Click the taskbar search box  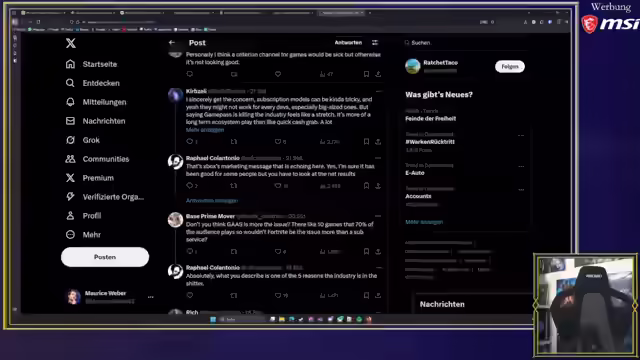[x=242, y=319]
